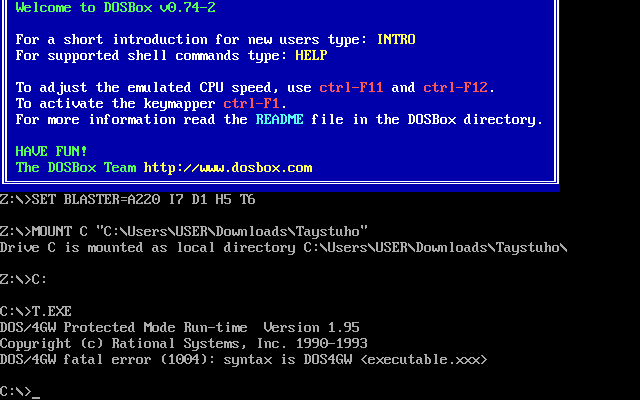Image resolution: width=640 pixels, height=400 pixels.
Task: Click The DOSBox Team text
Action: pyautogui.click(x=76, y=167)
